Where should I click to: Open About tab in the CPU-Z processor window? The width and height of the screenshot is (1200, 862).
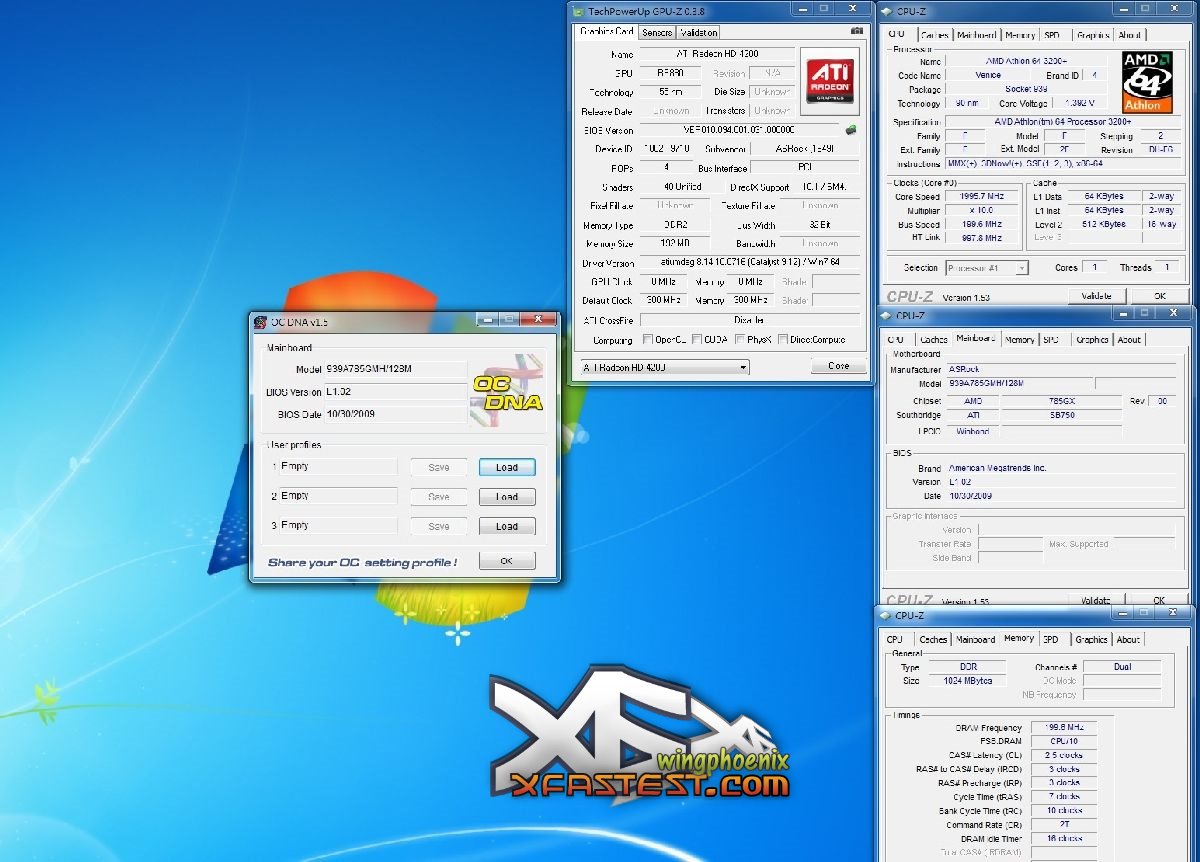(1129, 35)
